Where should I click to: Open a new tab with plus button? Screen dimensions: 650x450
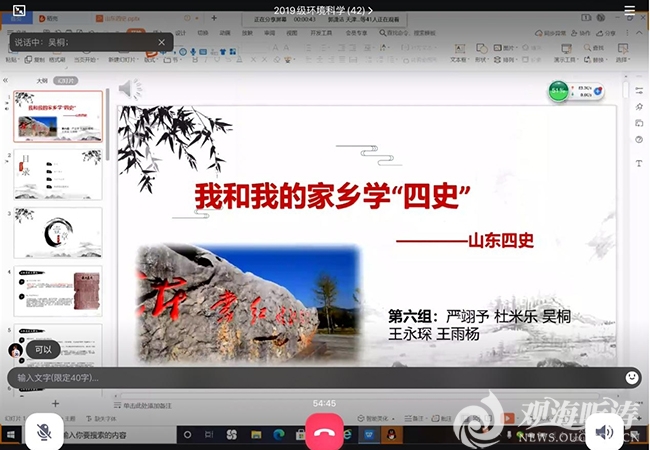(x=214, y=18)
